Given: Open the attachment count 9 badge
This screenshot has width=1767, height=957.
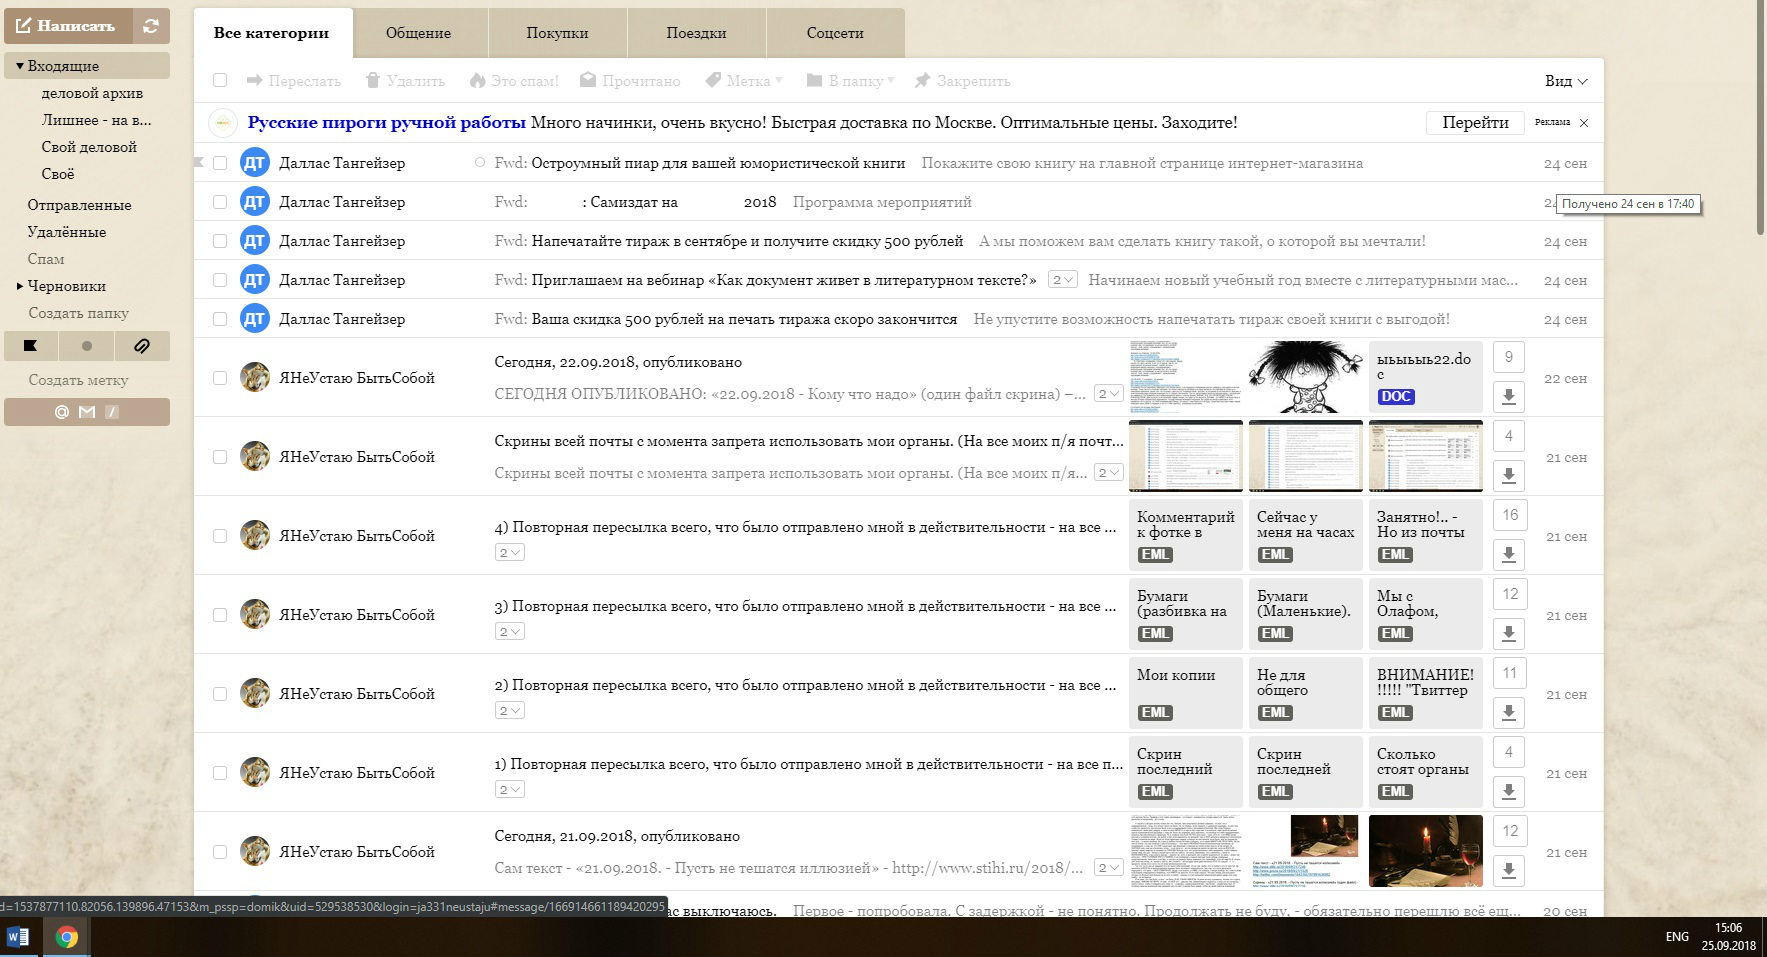Looking at the screenshot, I should [1509, 356].
